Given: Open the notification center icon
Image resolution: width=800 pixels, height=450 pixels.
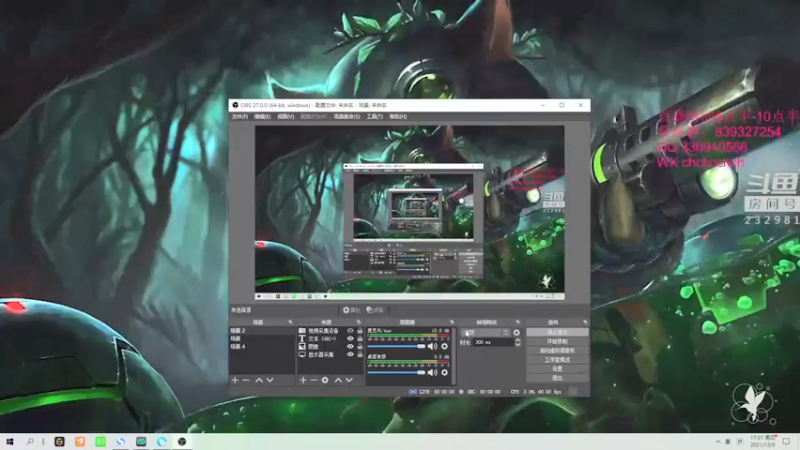Looking at the screenshot, I should click(786, 442).
